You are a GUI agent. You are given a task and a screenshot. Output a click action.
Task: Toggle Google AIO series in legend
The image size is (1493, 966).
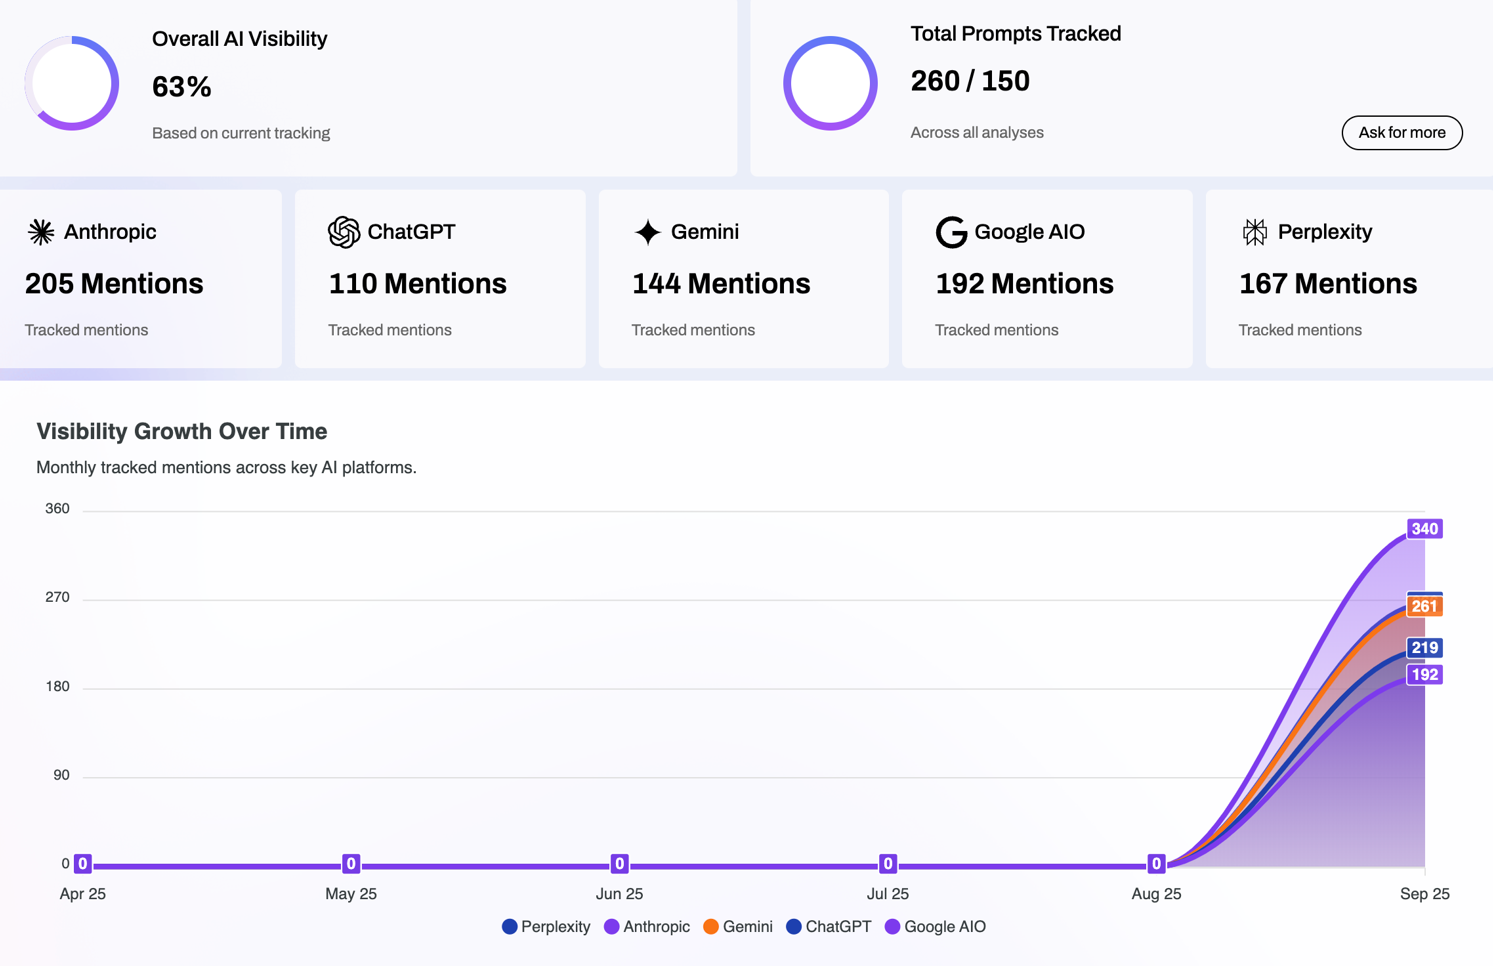click(x=935, y=927)
